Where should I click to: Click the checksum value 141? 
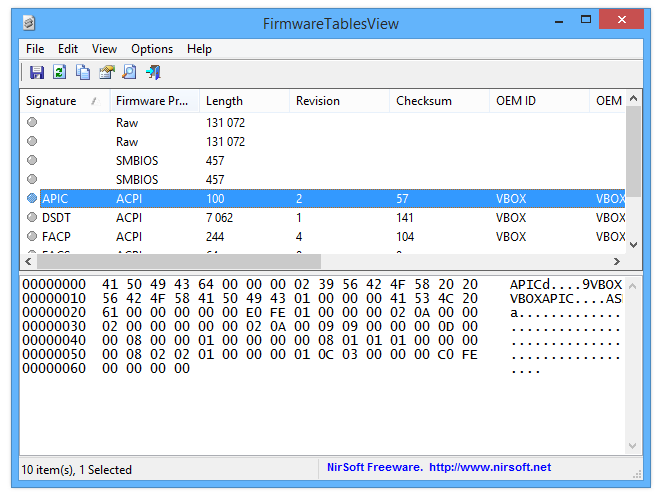click(404, 217)
